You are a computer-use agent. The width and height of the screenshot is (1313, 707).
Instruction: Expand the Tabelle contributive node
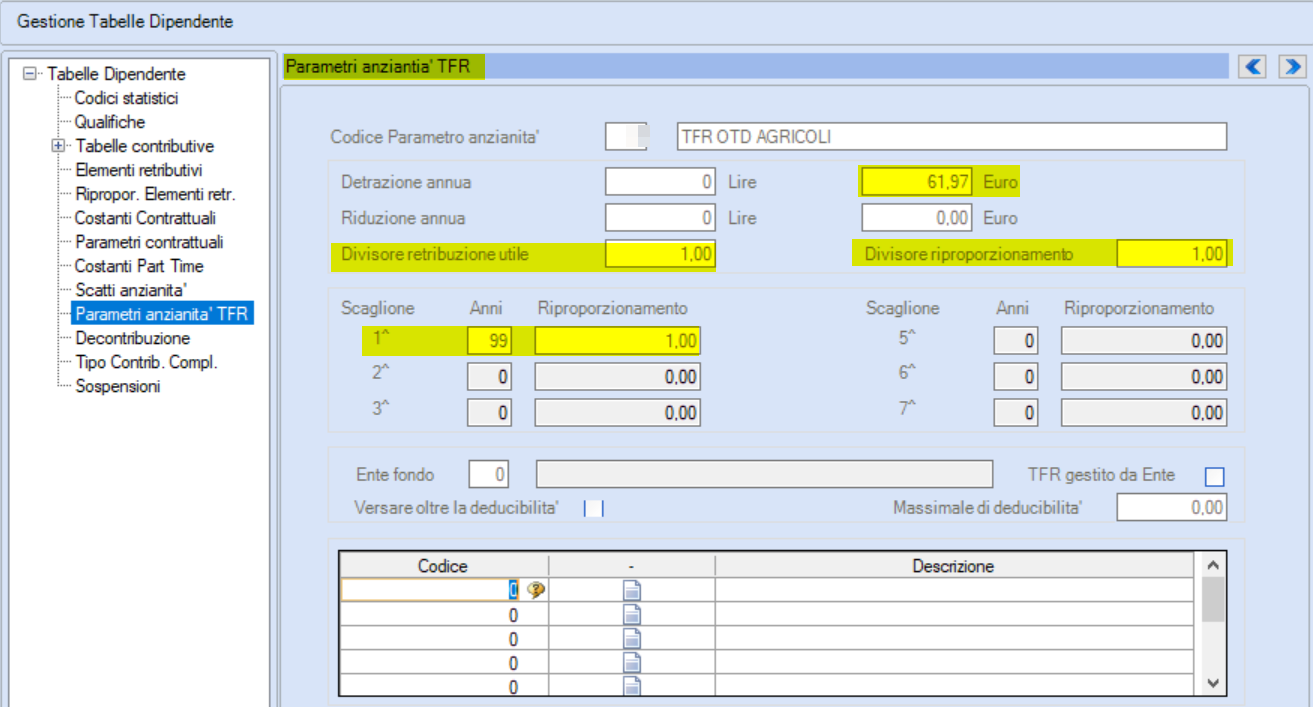coord(58,146)
